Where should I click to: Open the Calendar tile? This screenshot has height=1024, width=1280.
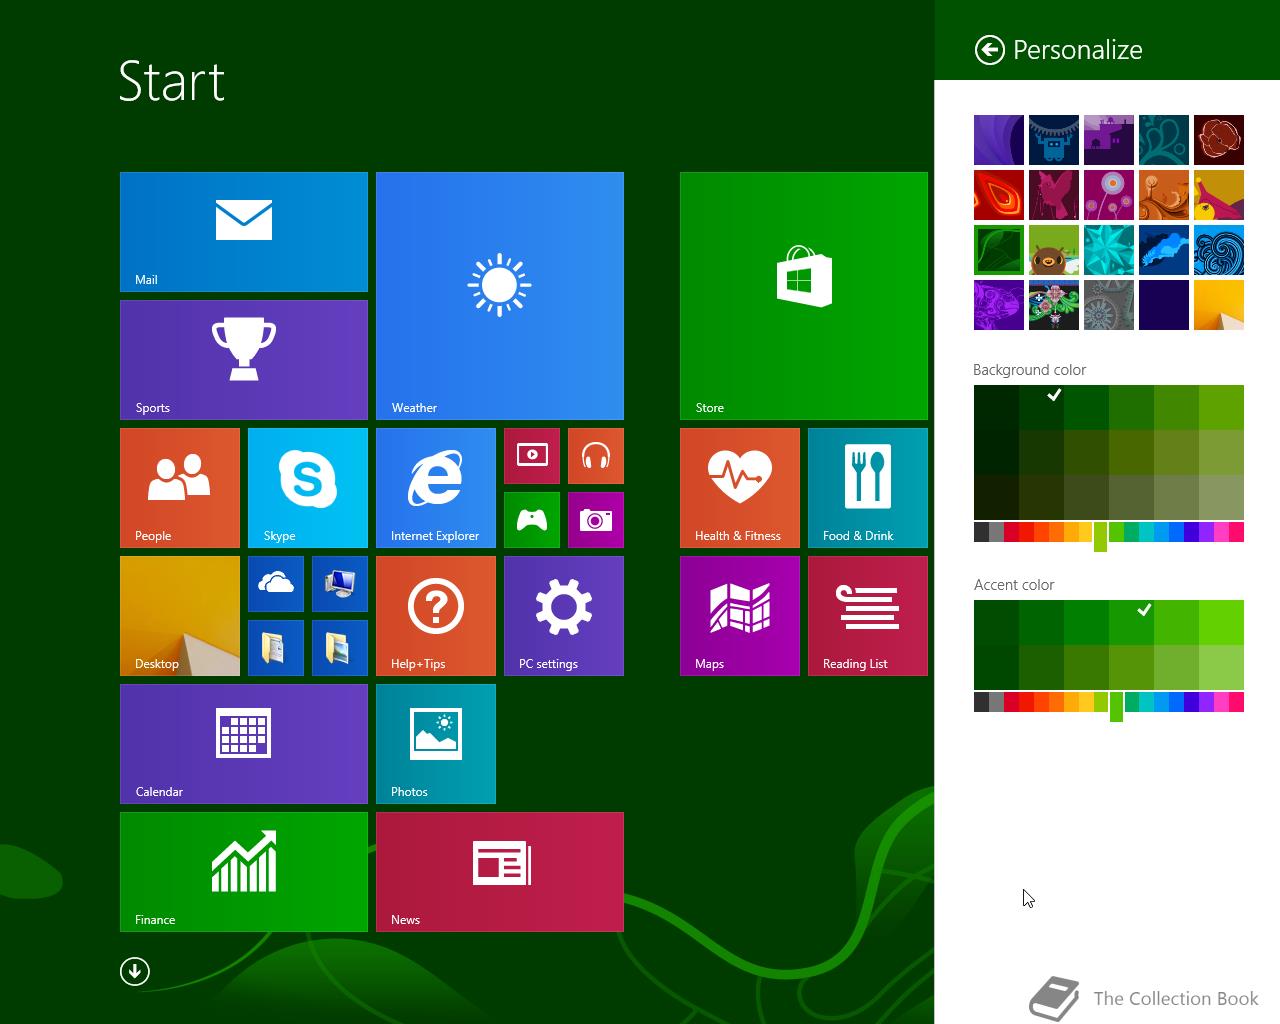tap(244, 744)
